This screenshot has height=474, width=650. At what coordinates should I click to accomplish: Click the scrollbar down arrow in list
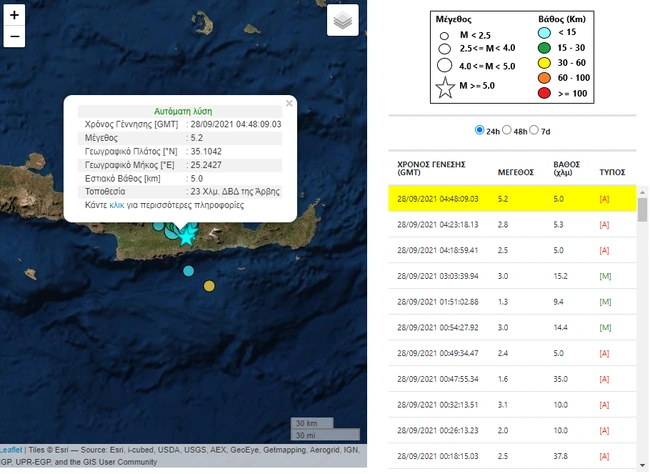(643, 465)
